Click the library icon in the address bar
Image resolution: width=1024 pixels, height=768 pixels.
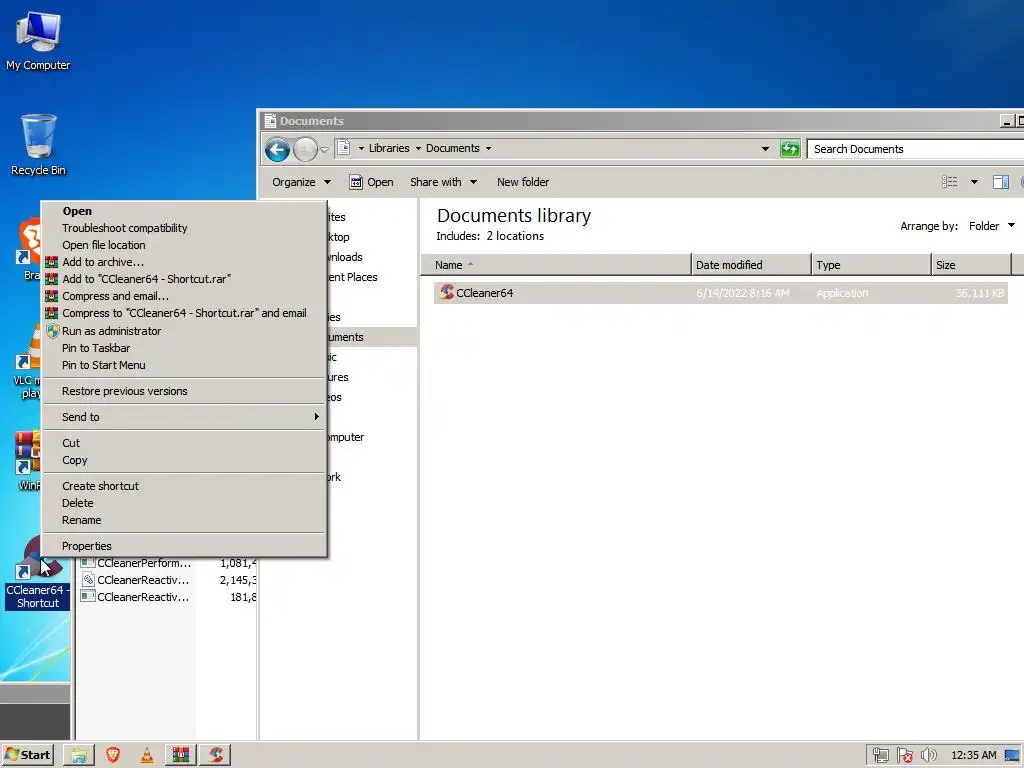tap(344, 148)
